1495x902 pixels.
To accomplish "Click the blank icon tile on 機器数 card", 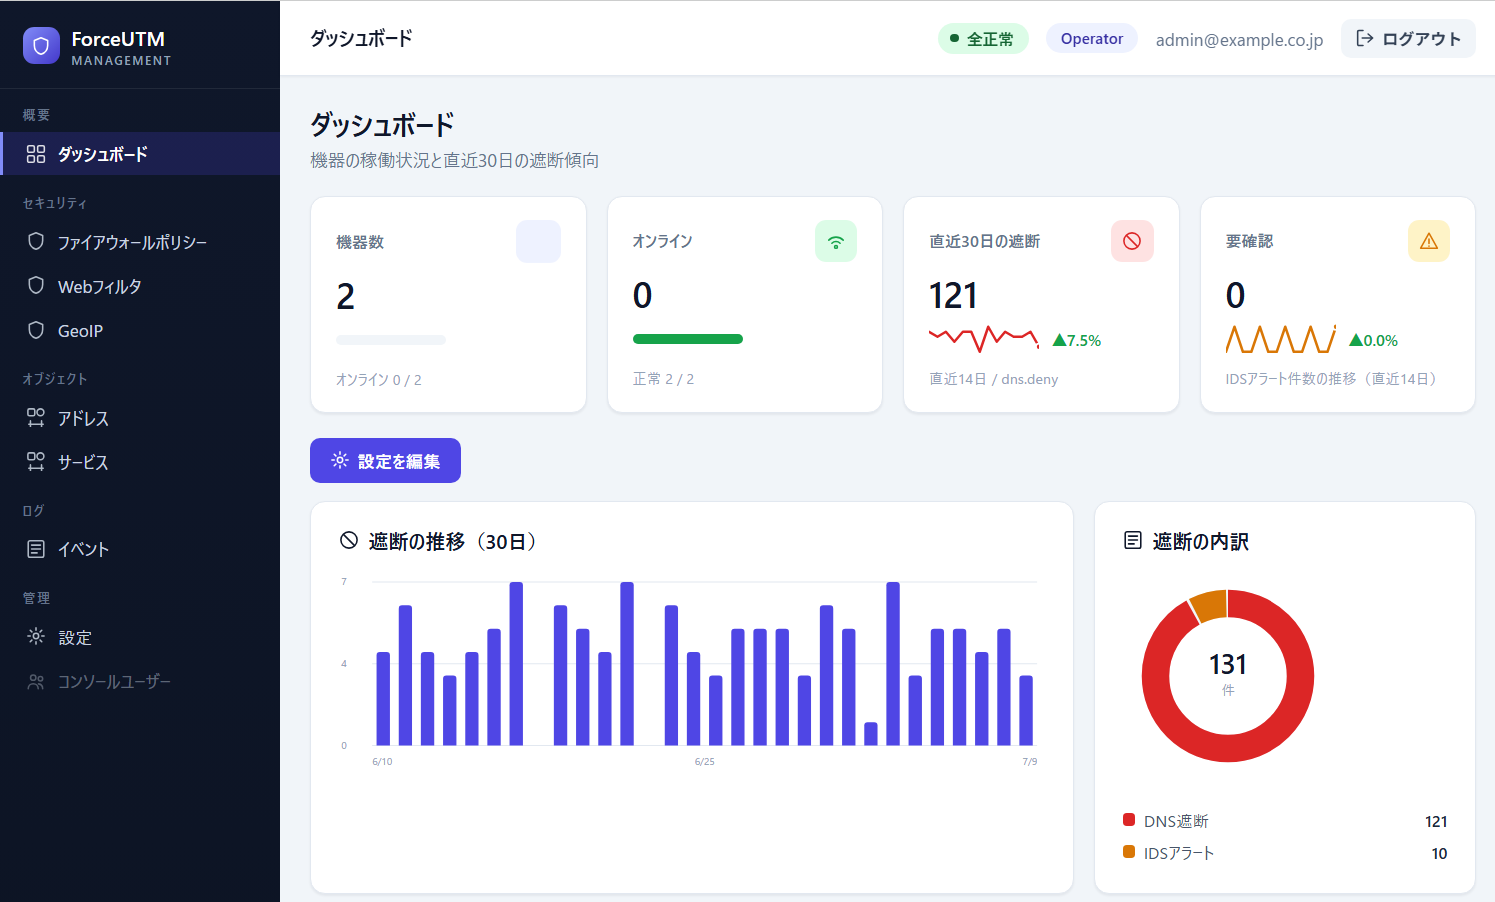I will coord(538,241).
